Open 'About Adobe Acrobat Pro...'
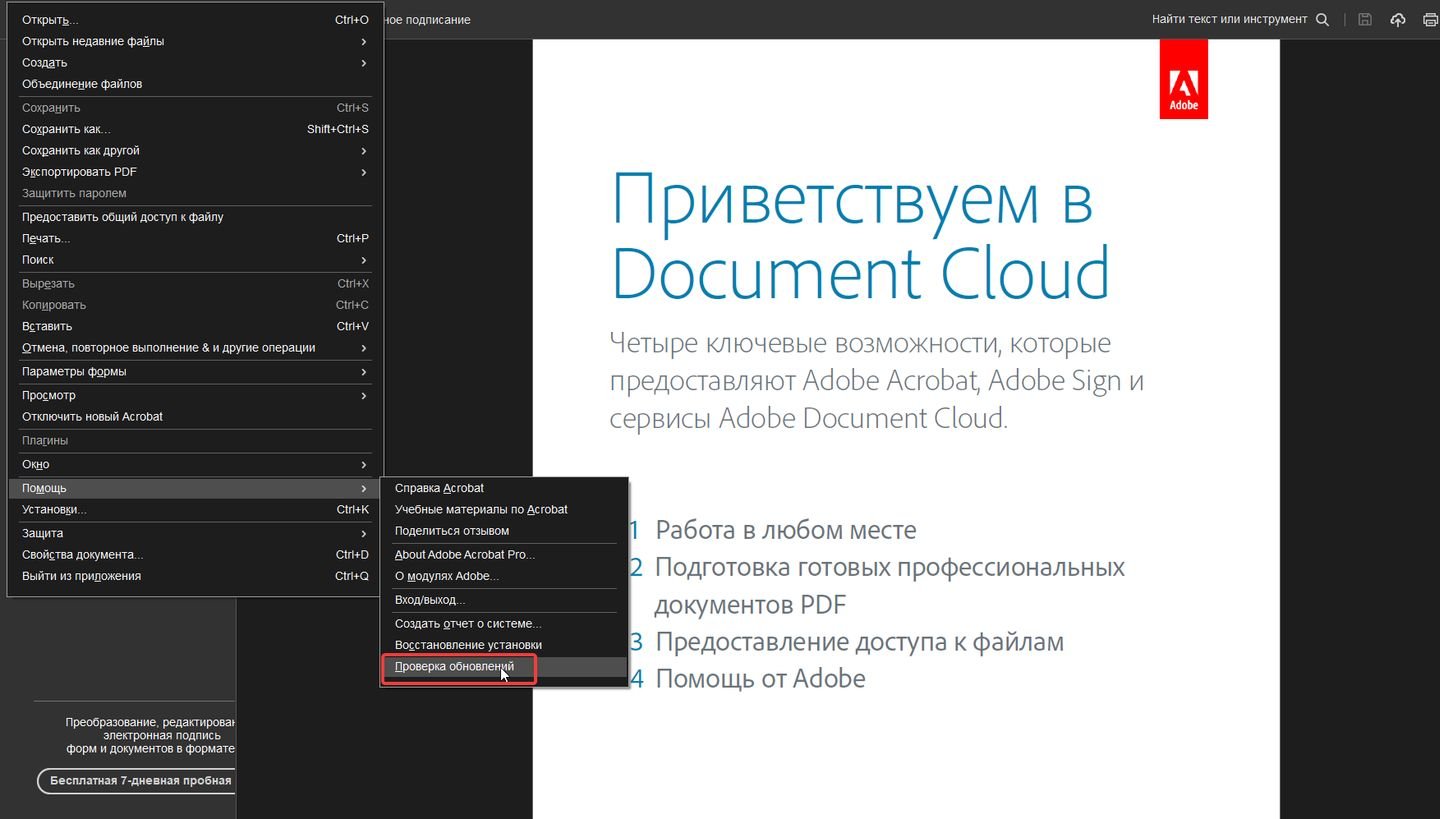This screenshot has width=1440, height=819. click(x=504, y=555)
